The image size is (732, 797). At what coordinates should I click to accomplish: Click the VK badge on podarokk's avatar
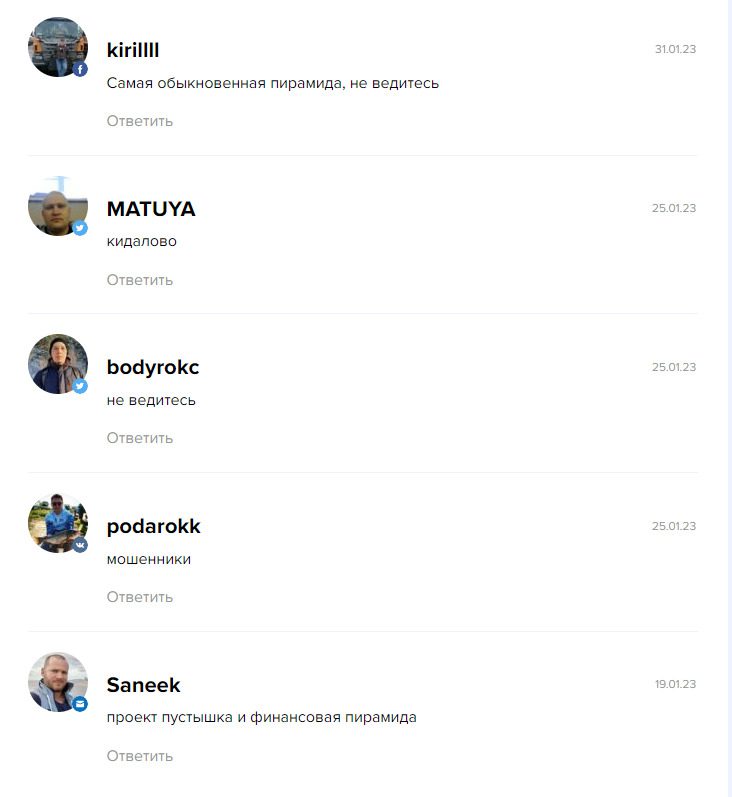point(80,545)
